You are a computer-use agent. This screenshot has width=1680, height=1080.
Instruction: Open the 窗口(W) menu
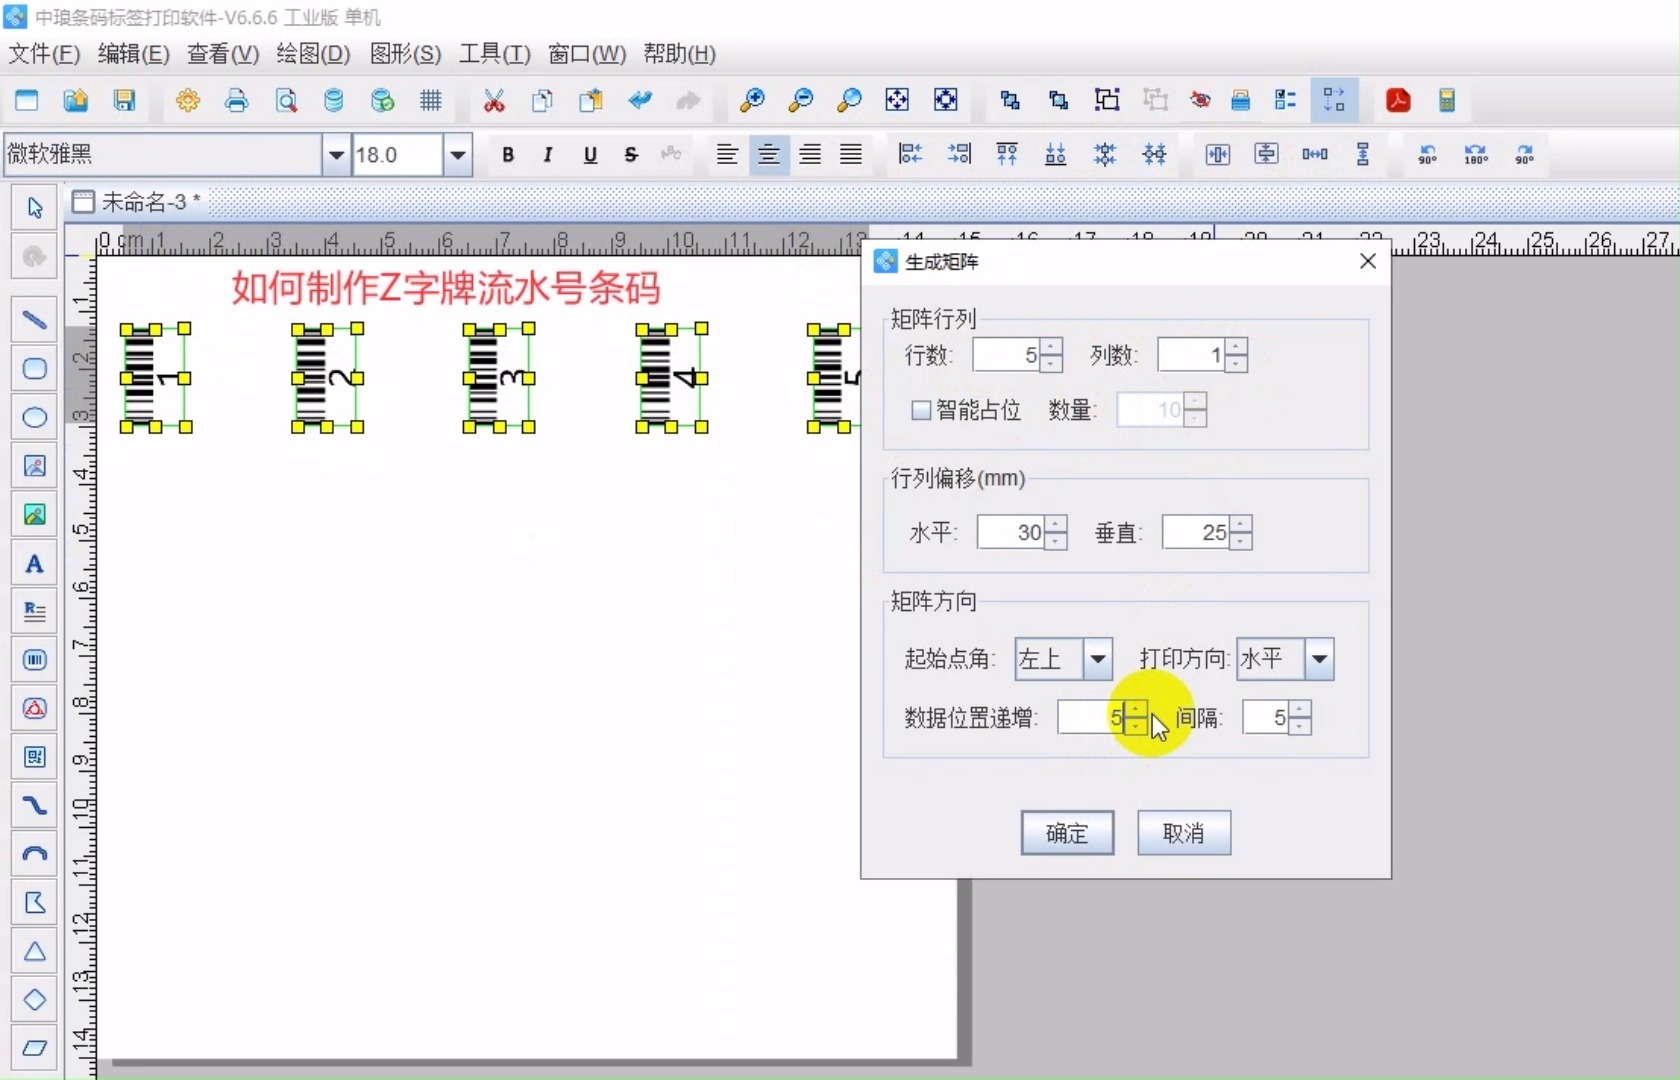587,54
